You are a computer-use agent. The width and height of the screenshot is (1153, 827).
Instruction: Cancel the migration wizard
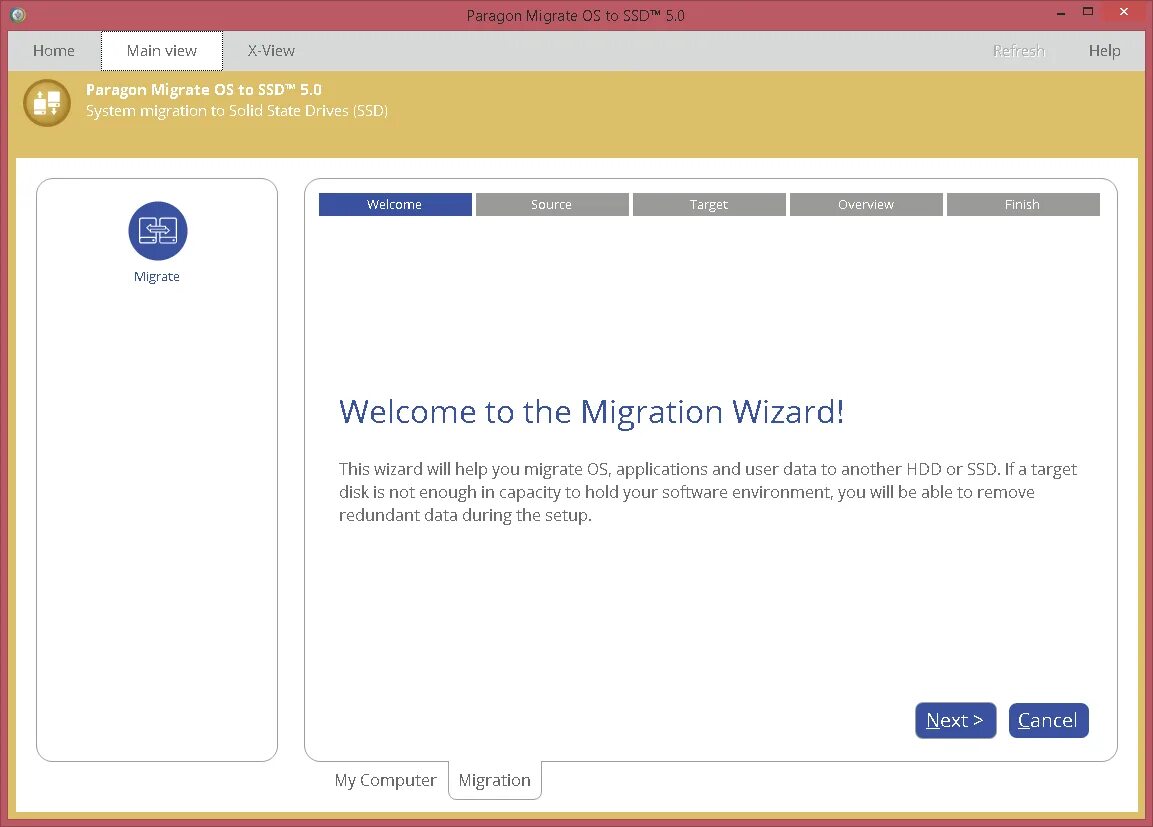point(1048,720)
